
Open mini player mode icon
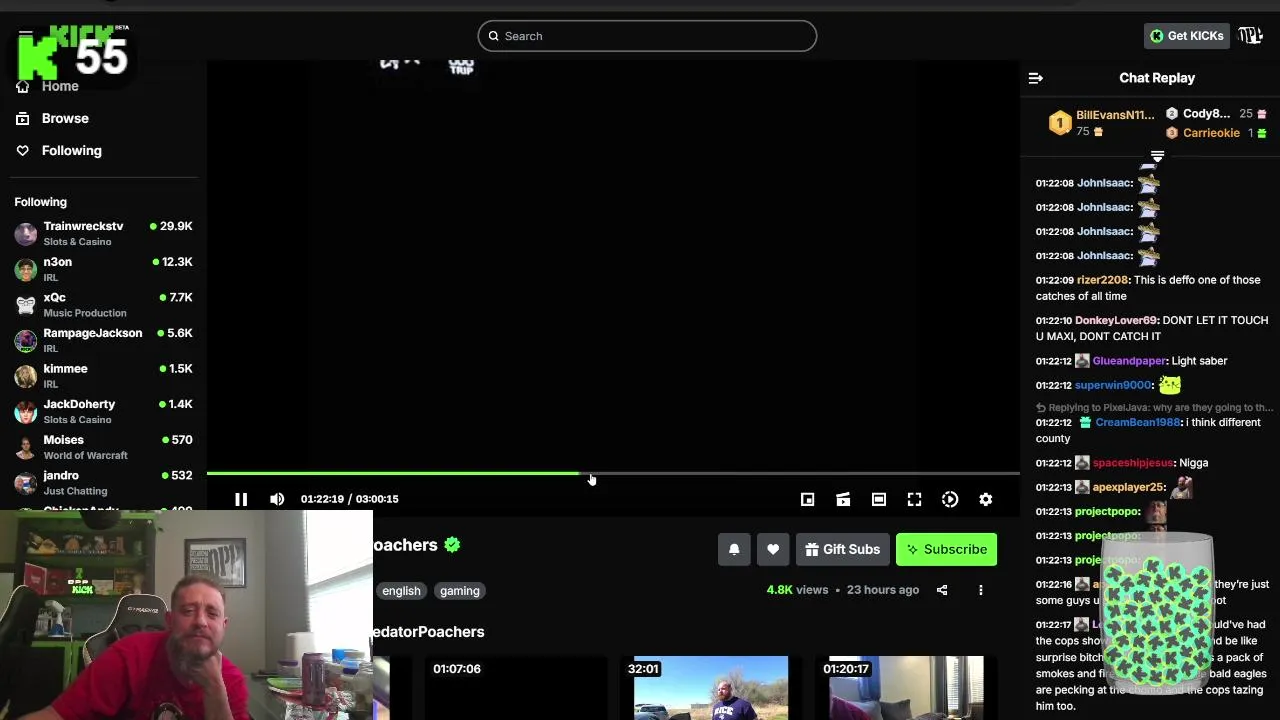pyautogui.click(x=807, y=499)
